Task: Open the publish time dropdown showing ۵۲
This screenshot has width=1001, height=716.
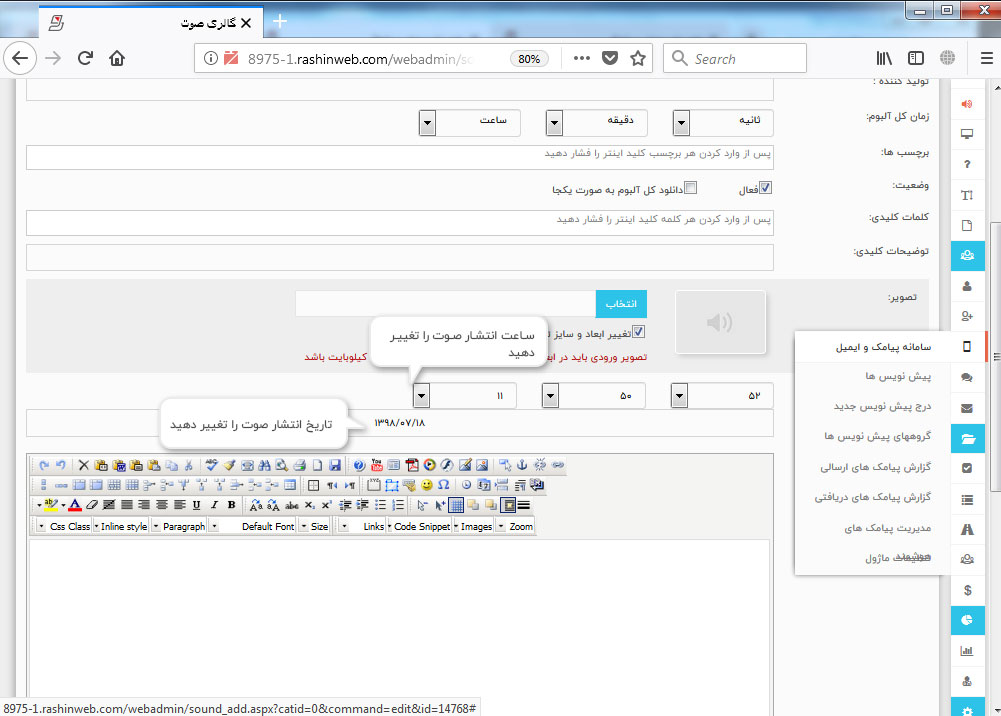Action: [x=723, y=396]
